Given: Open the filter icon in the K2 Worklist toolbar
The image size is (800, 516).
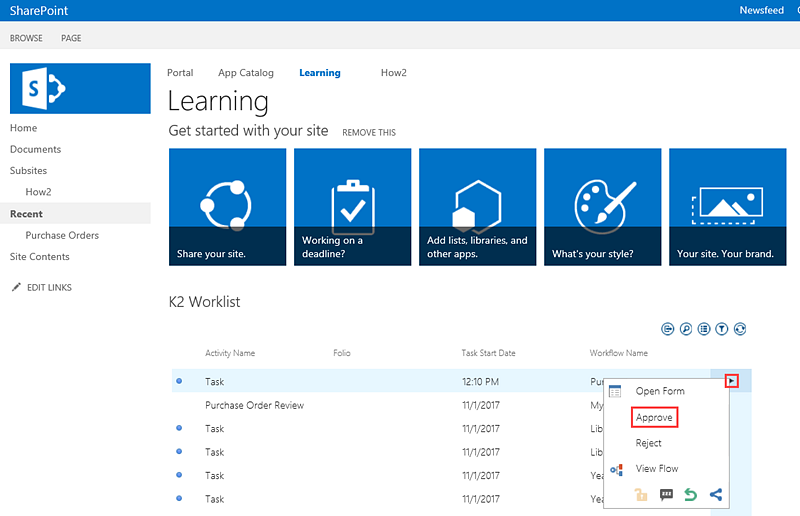Looking at the screenshot, I should 722,329.
